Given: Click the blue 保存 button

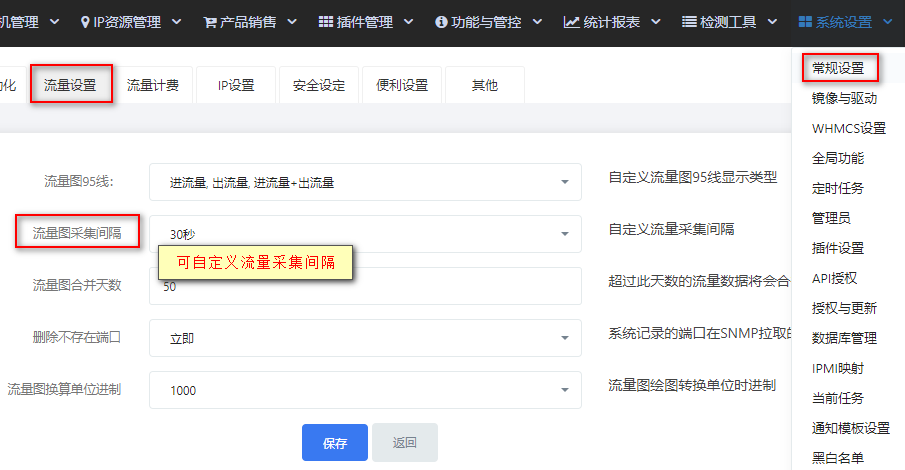Looking at the screenshot, I should [335, 442].
